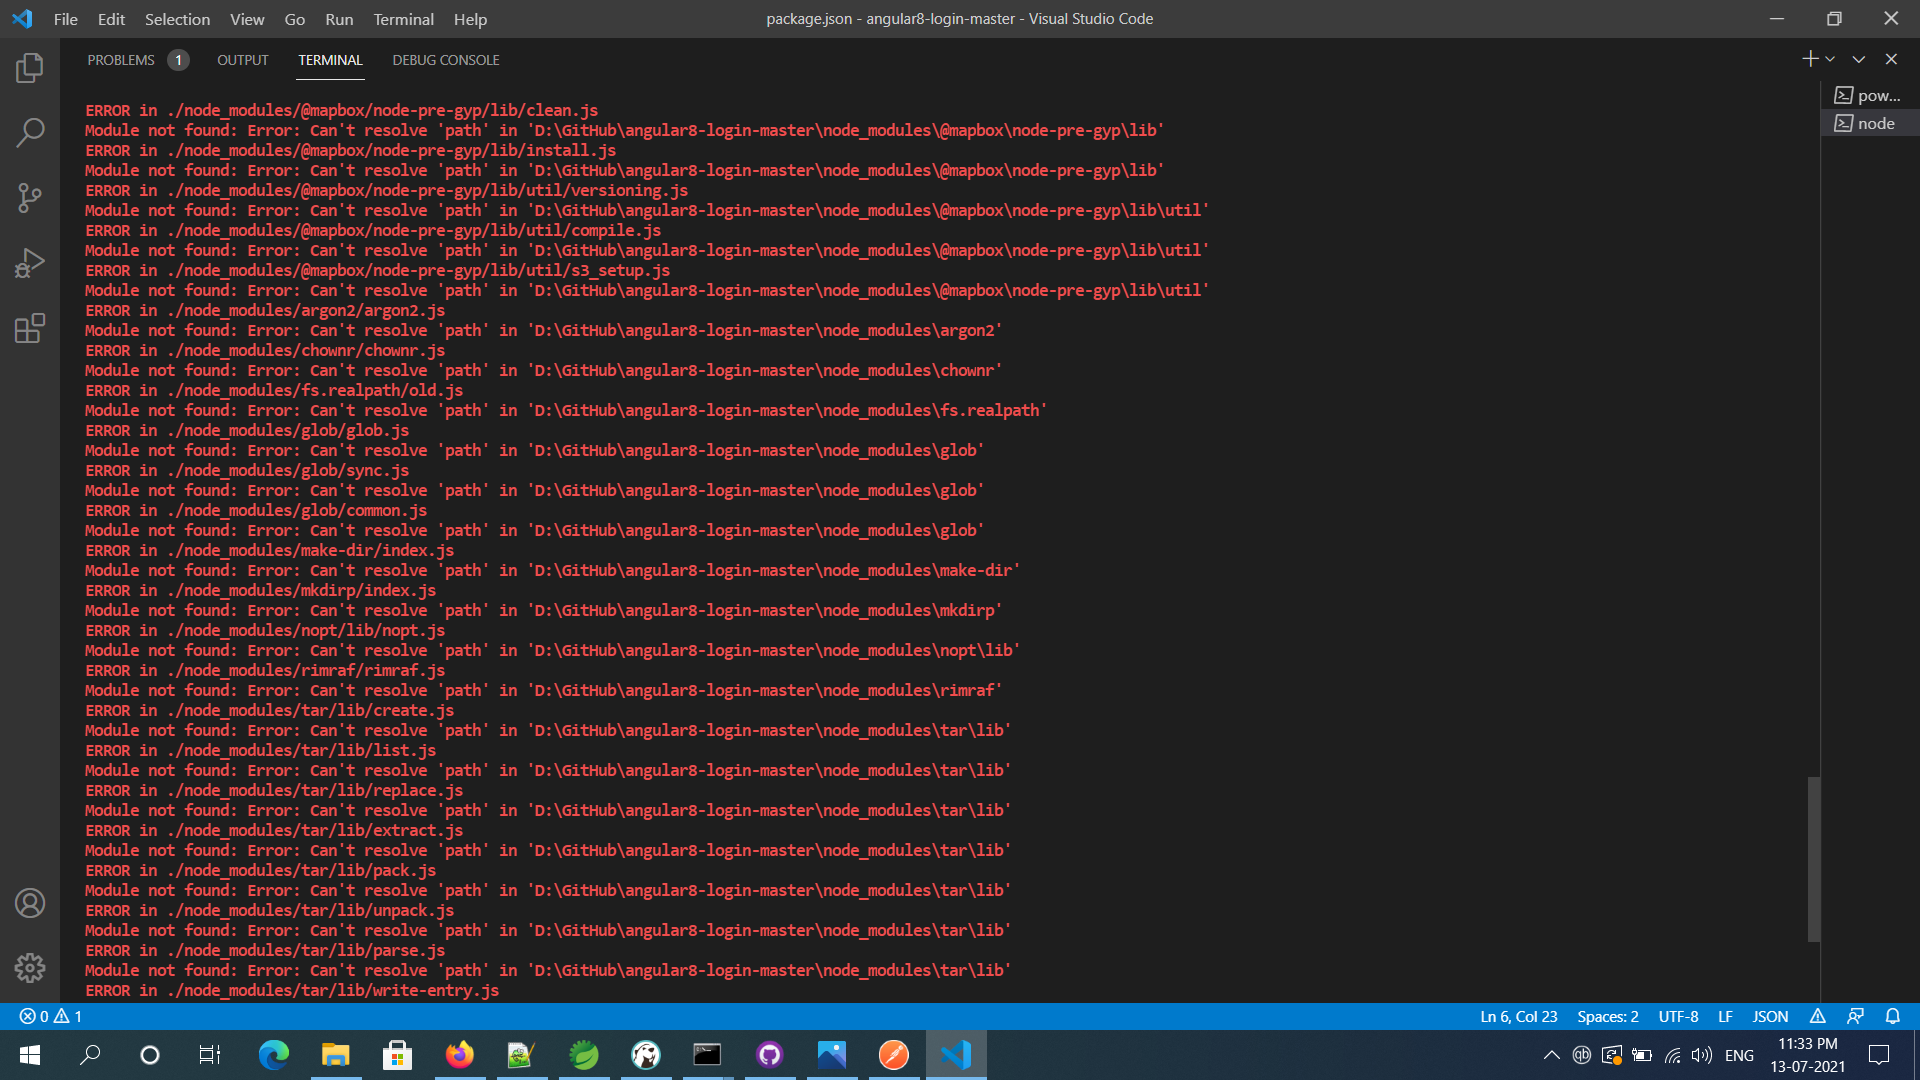Open the maximize panel chevron
This screenshot has width=1920, height=1080.
(1858, 59)
